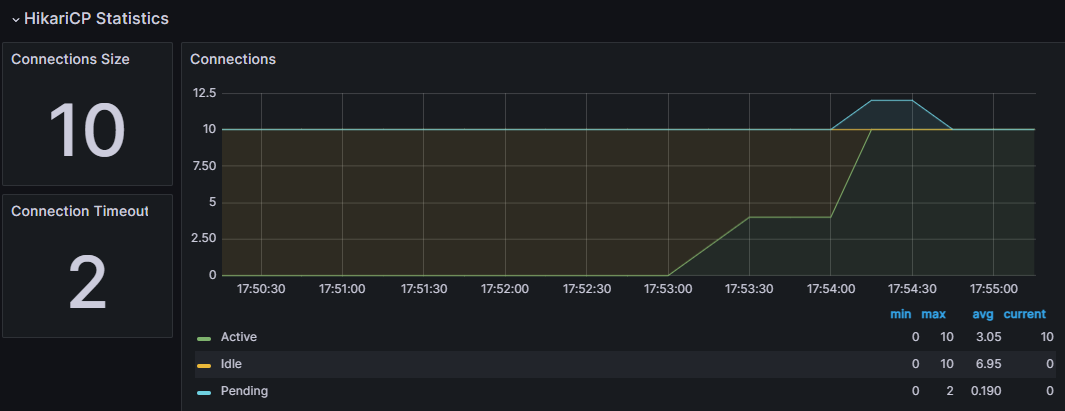This screenshot has height=411, width=1065.
Task: Sort legend by max column header
Action: pos(933,315)
